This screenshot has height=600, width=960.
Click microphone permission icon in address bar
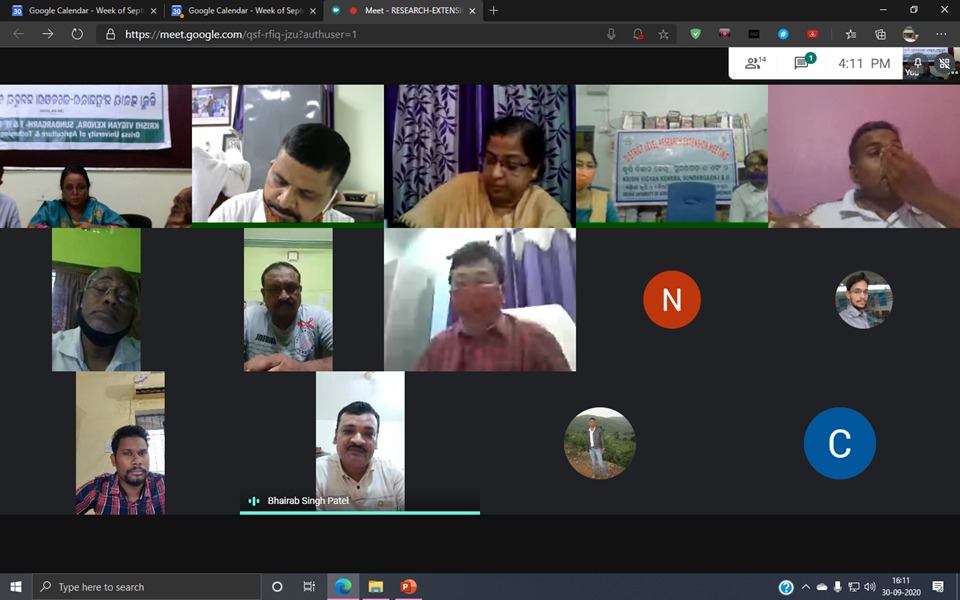click(611, 34)
